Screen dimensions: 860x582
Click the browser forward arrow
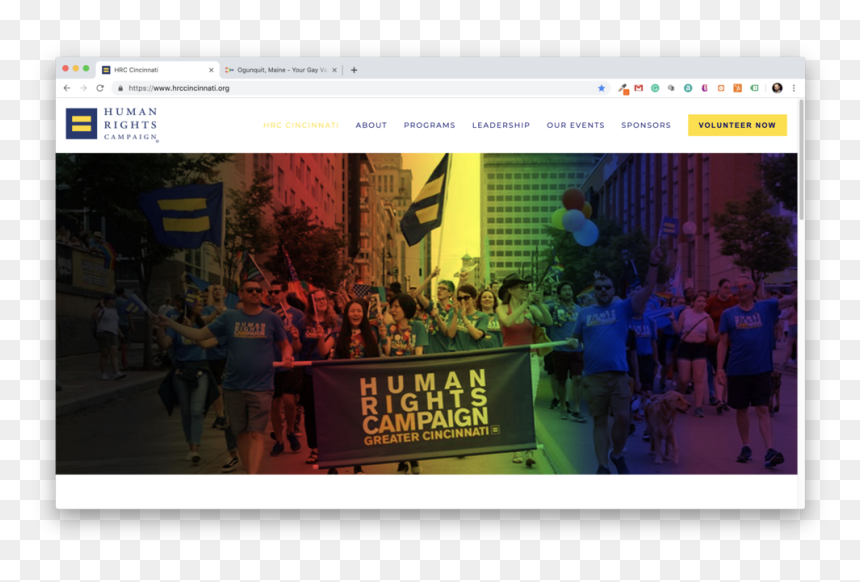pyautogui.click(x=83, y=88)
